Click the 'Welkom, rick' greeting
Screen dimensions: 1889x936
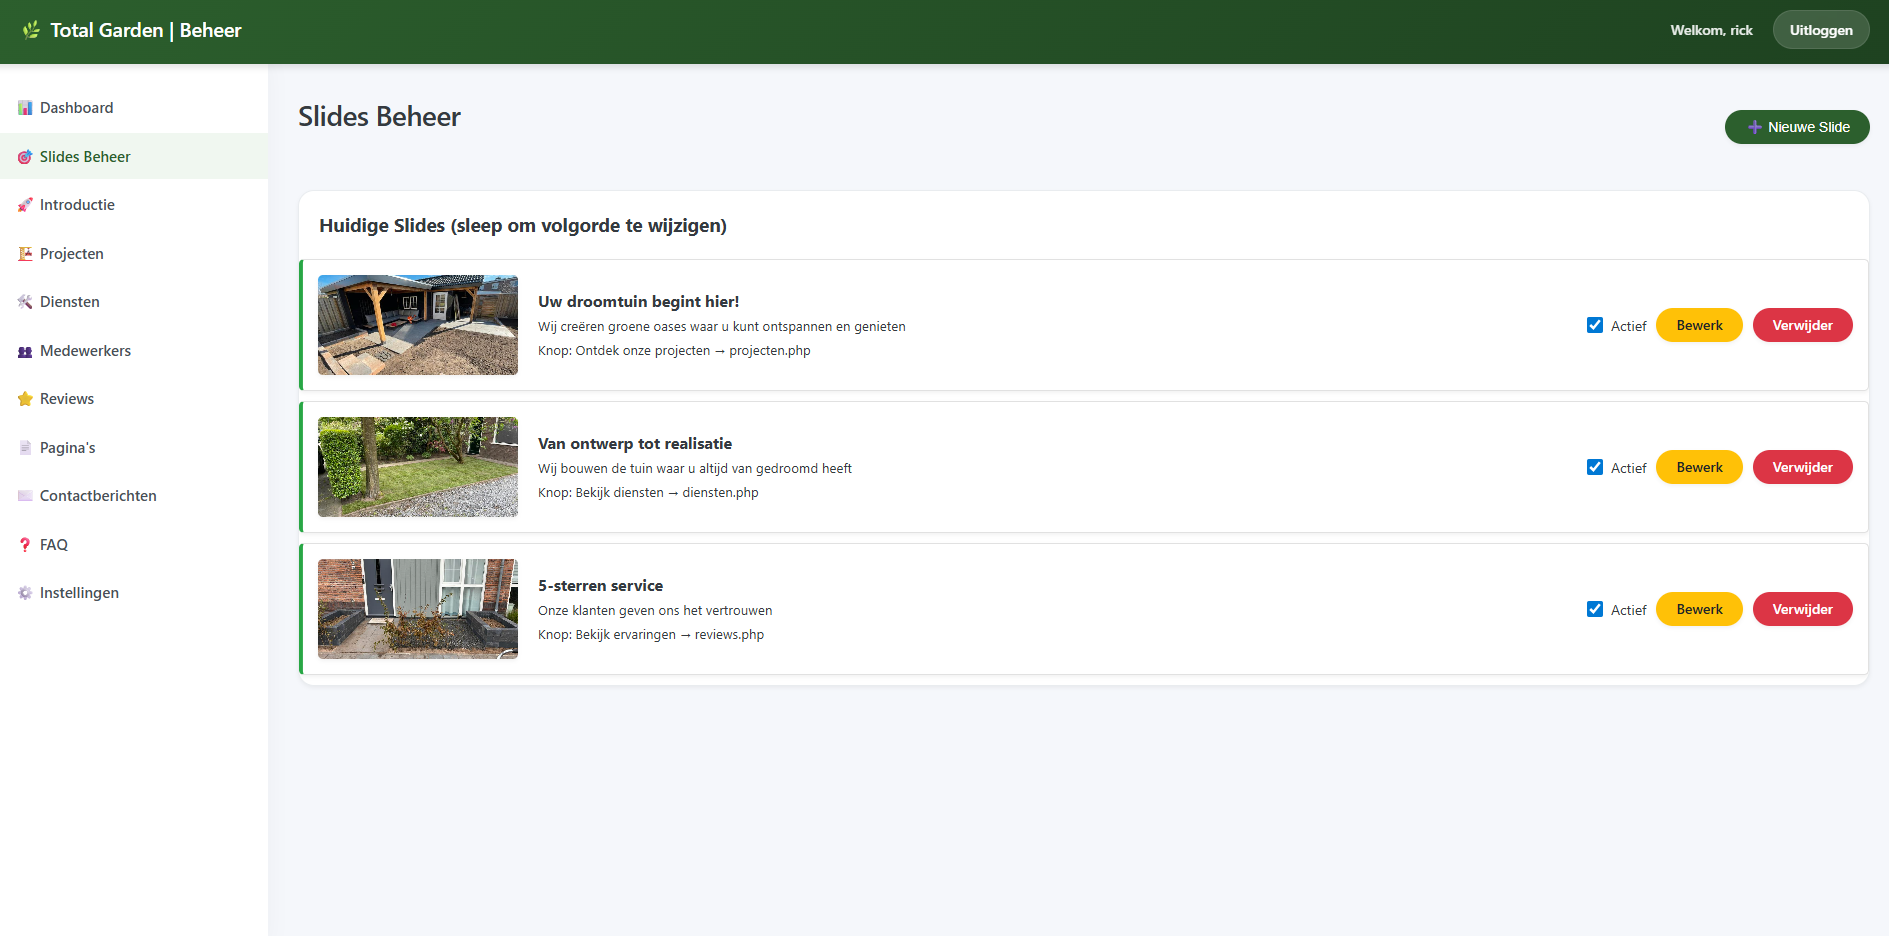[1711, 30]
